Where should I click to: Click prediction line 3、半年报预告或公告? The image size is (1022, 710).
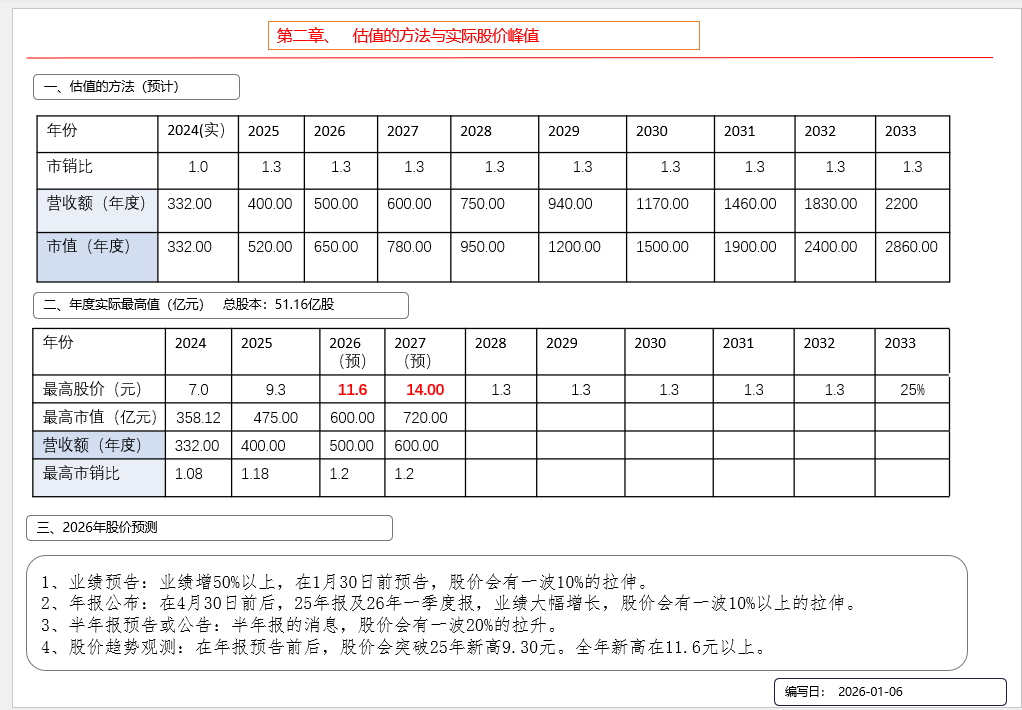(x=300, y=625)
